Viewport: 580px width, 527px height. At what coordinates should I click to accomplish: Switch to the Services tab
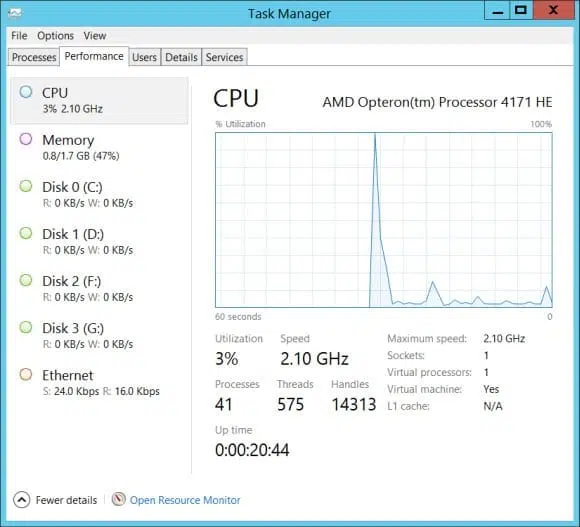[225, 57]
